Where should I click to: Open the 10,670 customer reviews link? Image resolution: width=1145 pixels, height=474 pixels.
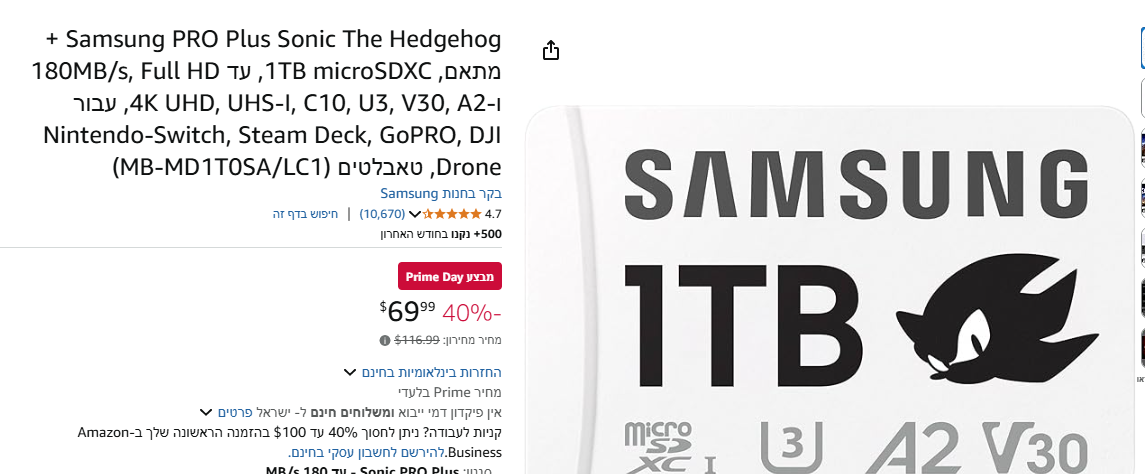pos(382,214)
